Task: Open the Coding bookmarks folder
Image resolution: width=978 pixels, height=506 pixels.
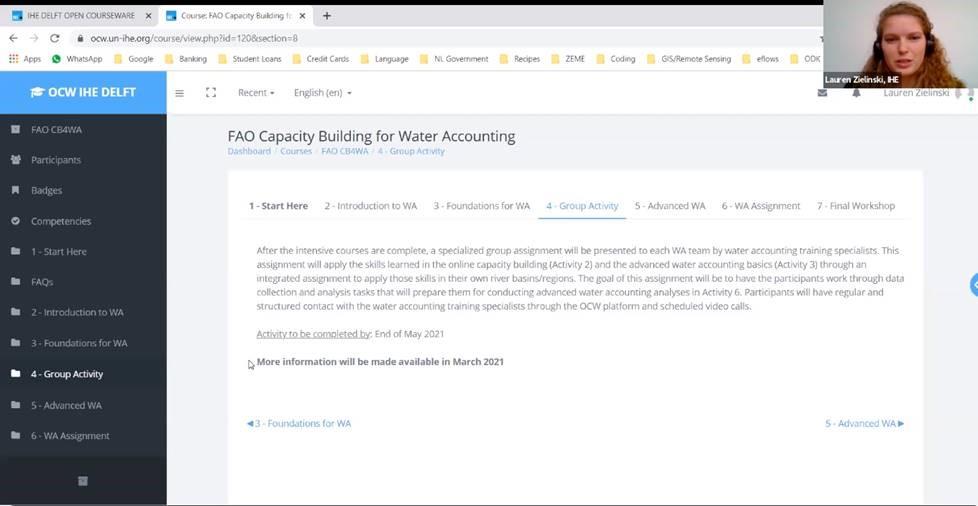Action: pos(616,59)
